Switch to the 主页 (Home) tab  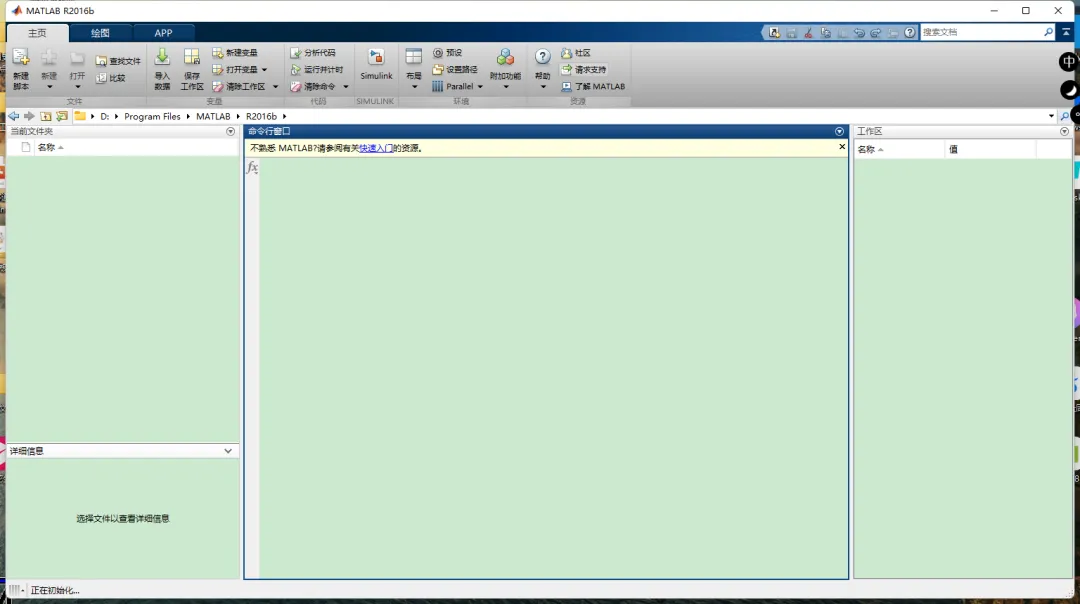pyautogui.click(x=37, y=33)
